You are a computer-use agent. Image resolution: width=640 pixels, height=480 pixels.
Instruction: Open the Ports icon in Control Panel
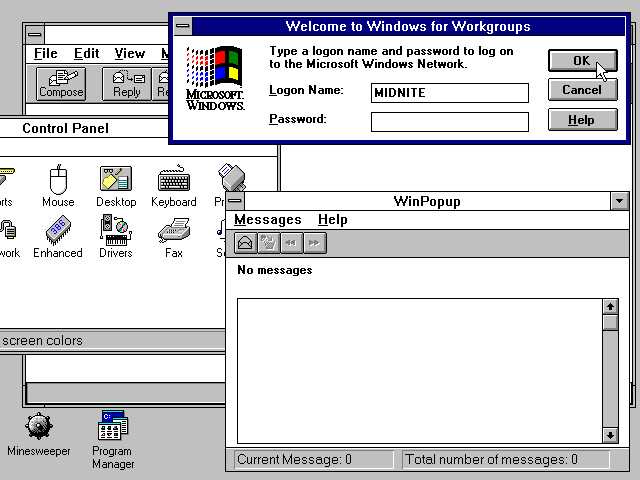click(x=6, y=186)
